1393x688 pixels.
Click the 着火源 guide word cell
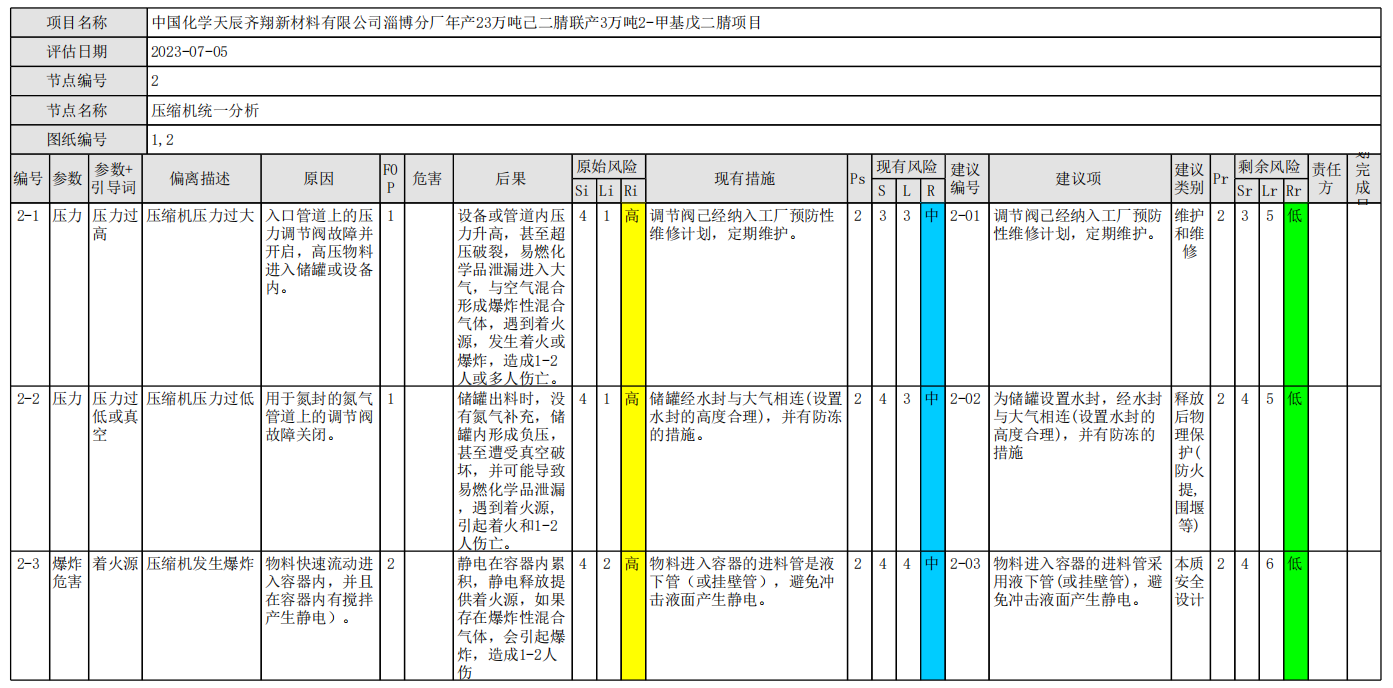click(116, 614)
